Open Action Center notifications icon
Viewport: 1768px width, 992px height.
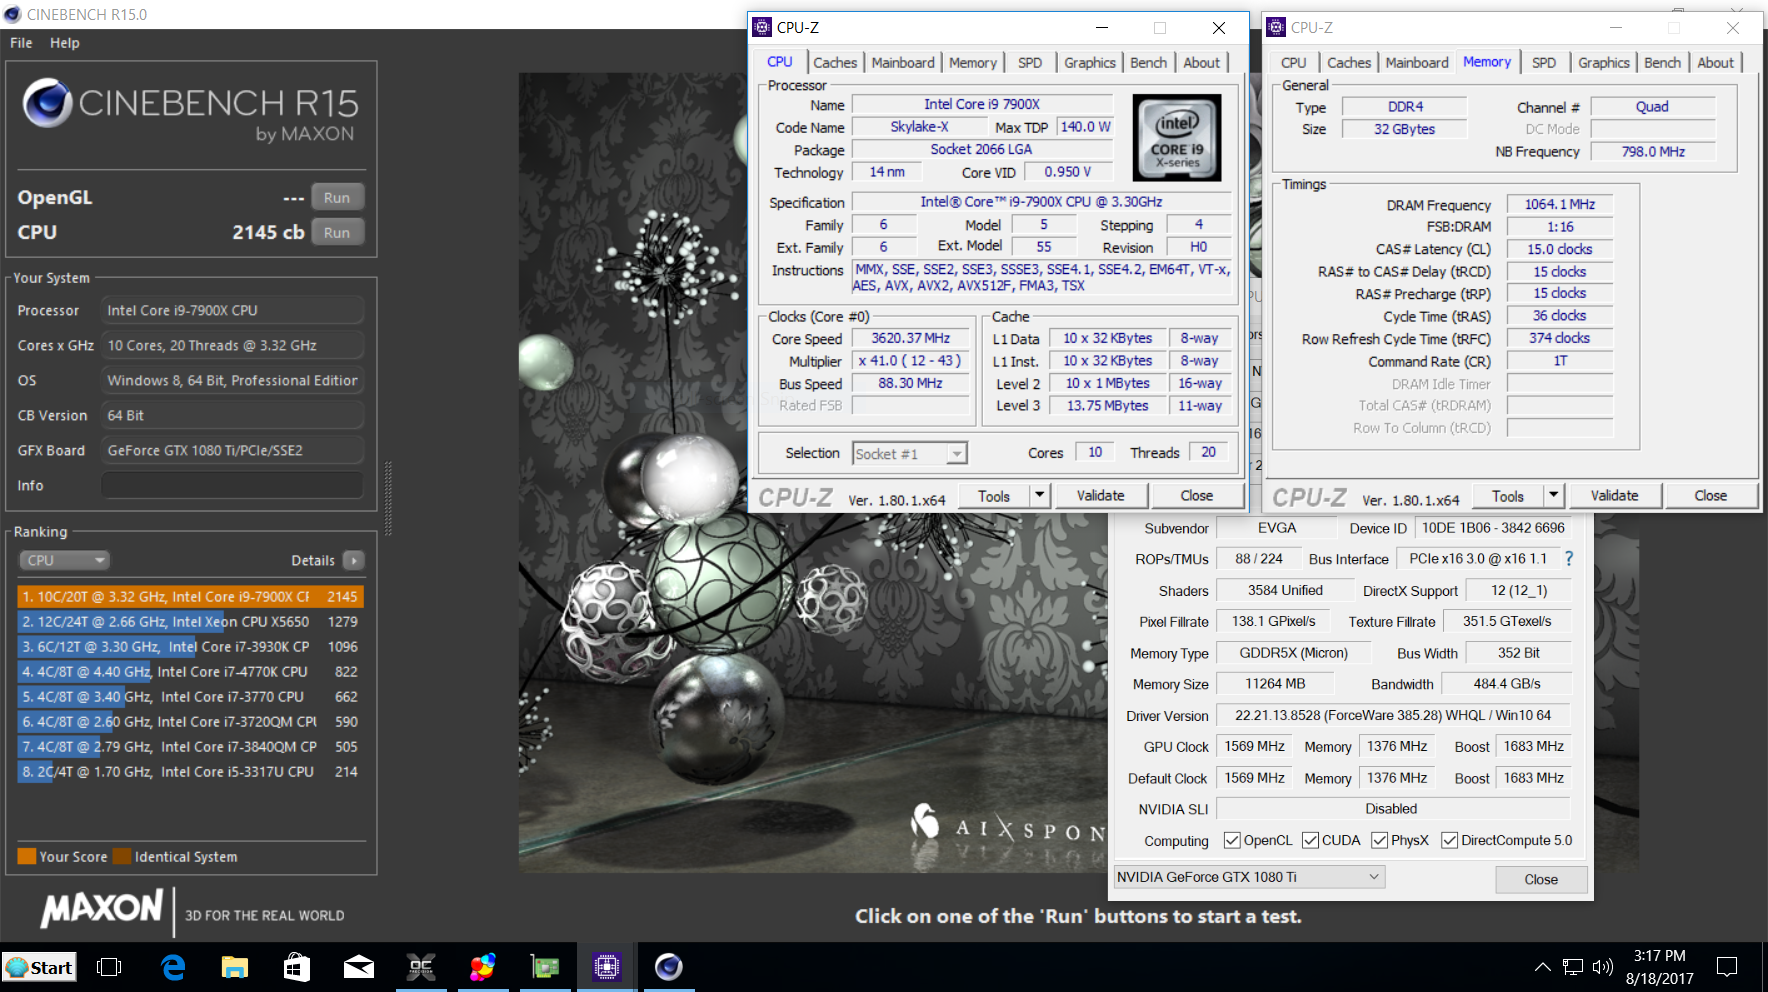click(x=1727, y=967)
